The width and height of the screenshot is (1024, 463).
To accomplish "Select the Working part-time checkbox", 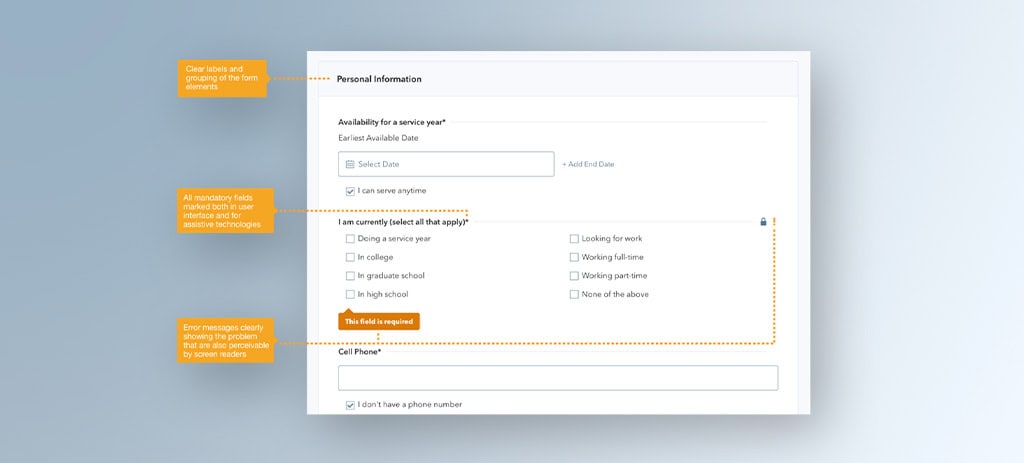I will pyautogui.click(x=574, y=276).
